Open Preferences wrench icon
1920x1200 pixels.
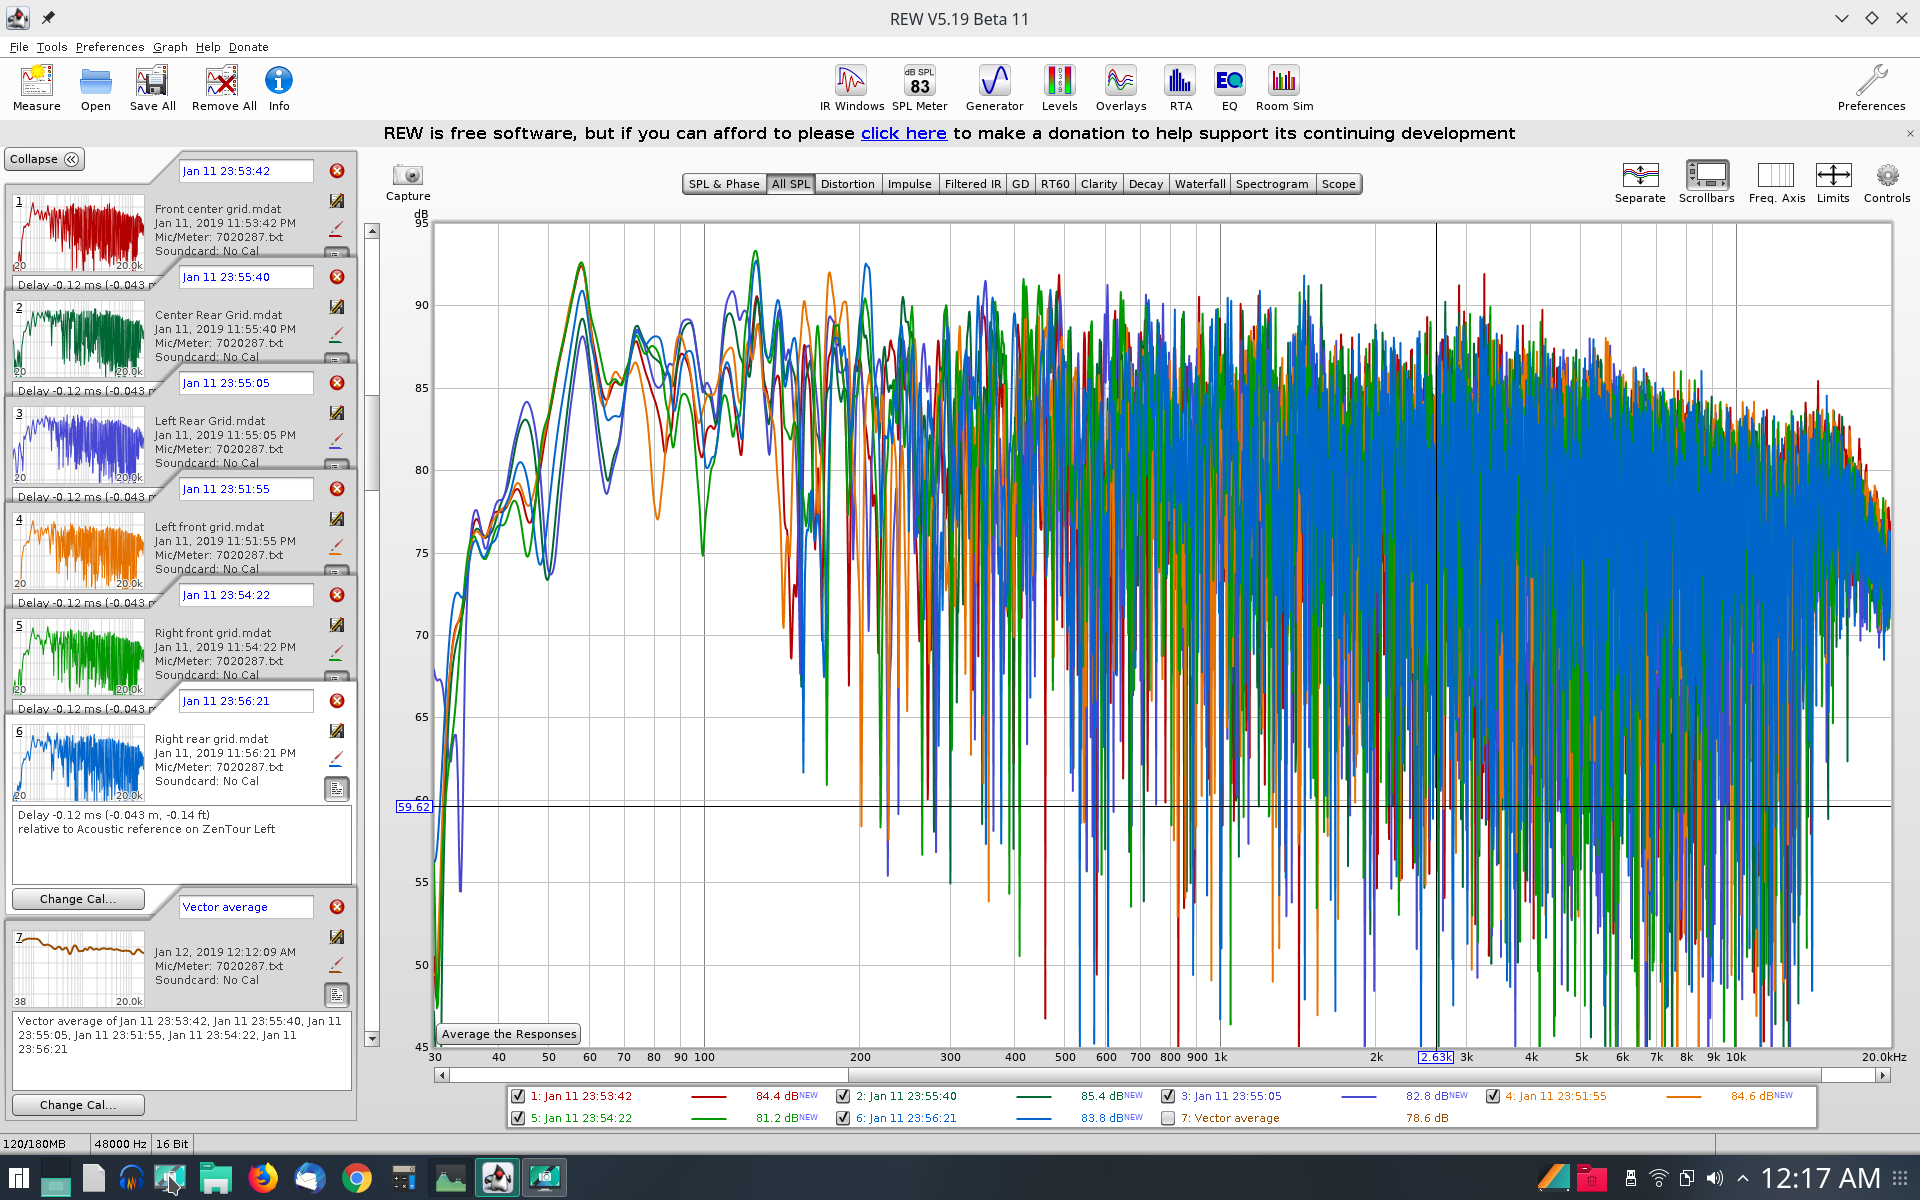1871,88
